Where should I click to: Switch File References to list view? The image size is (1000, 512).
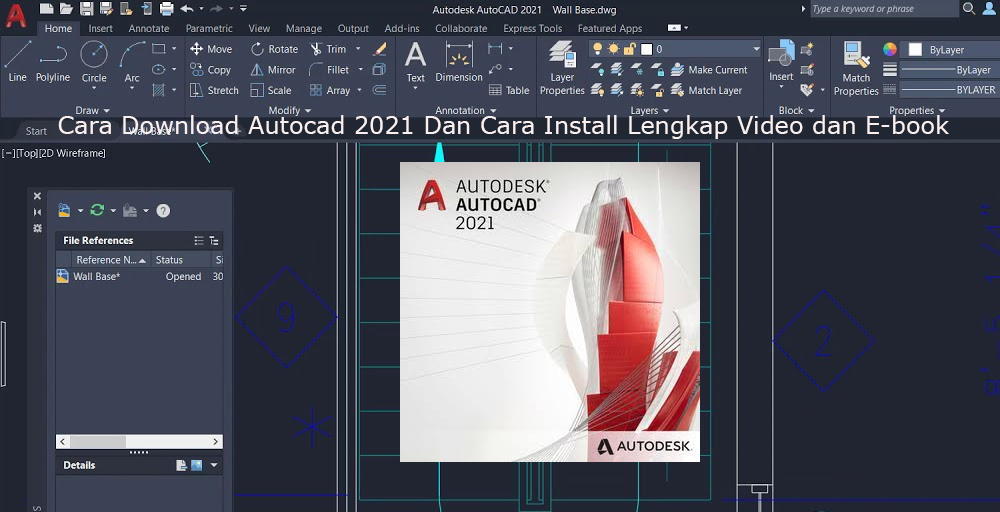[199, 240]
